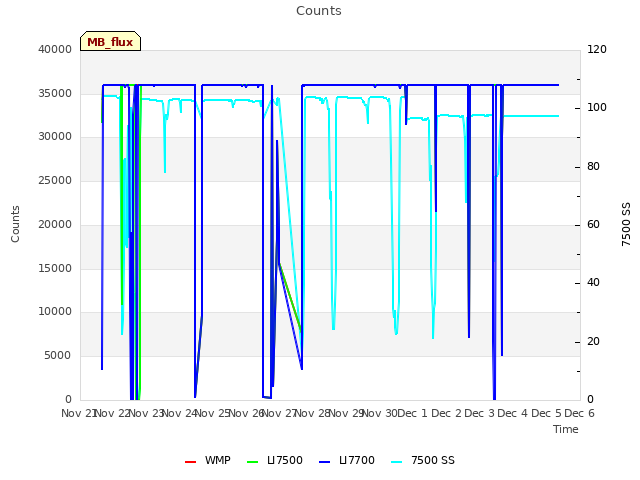Viewport: 640px width, 480px height.
Task: Click the blue LI7700 legend swatch
Action: click(324, 462)
